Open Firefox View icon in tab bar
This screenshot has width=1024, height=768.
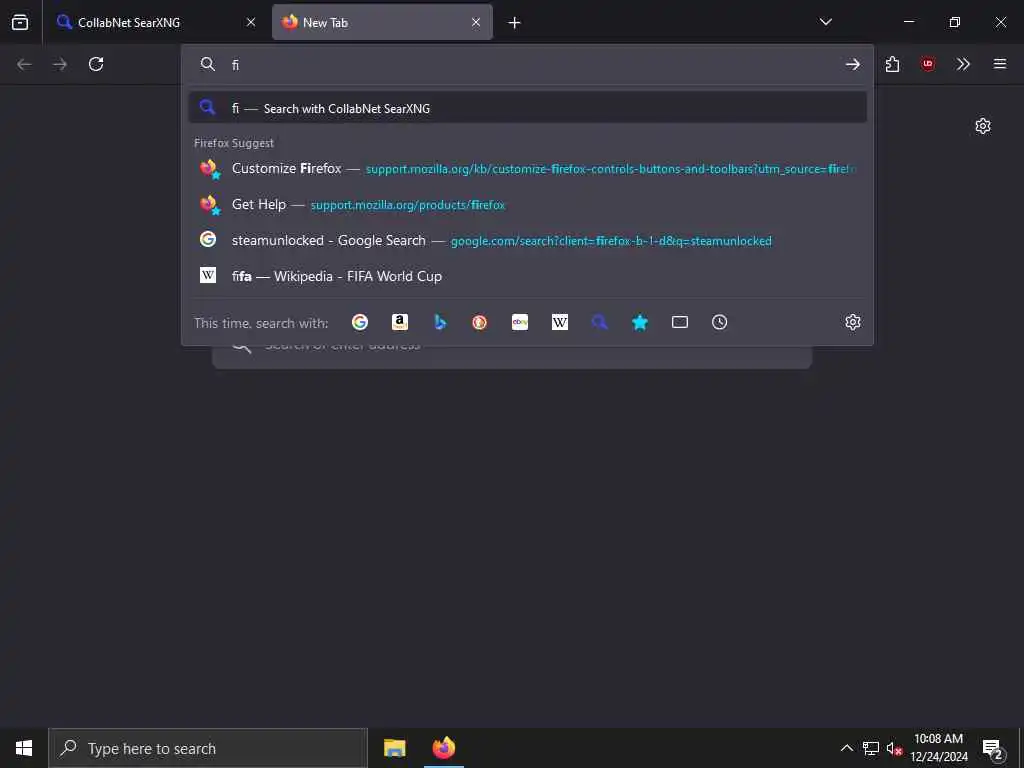click(x=20, y=22)
